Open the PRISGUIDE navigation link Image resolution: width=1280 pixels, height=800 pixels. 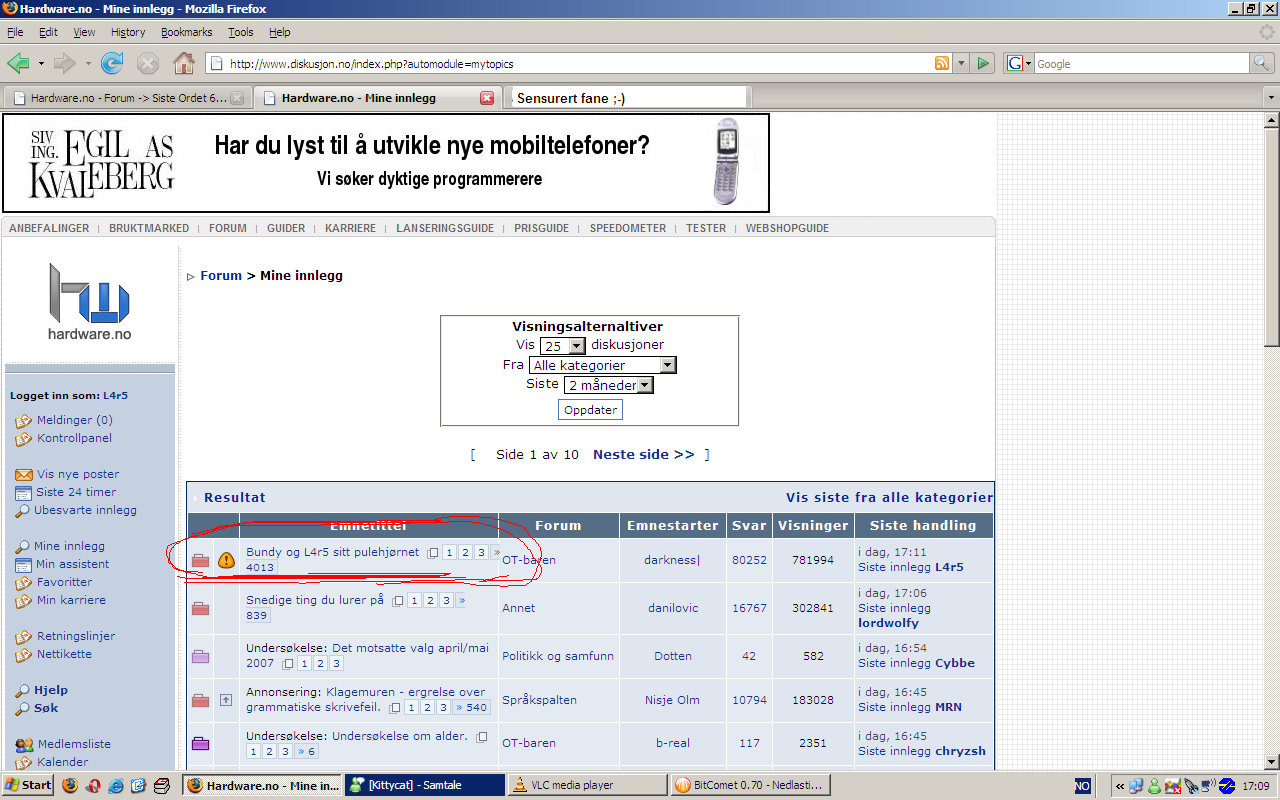[x=542, y=228]
